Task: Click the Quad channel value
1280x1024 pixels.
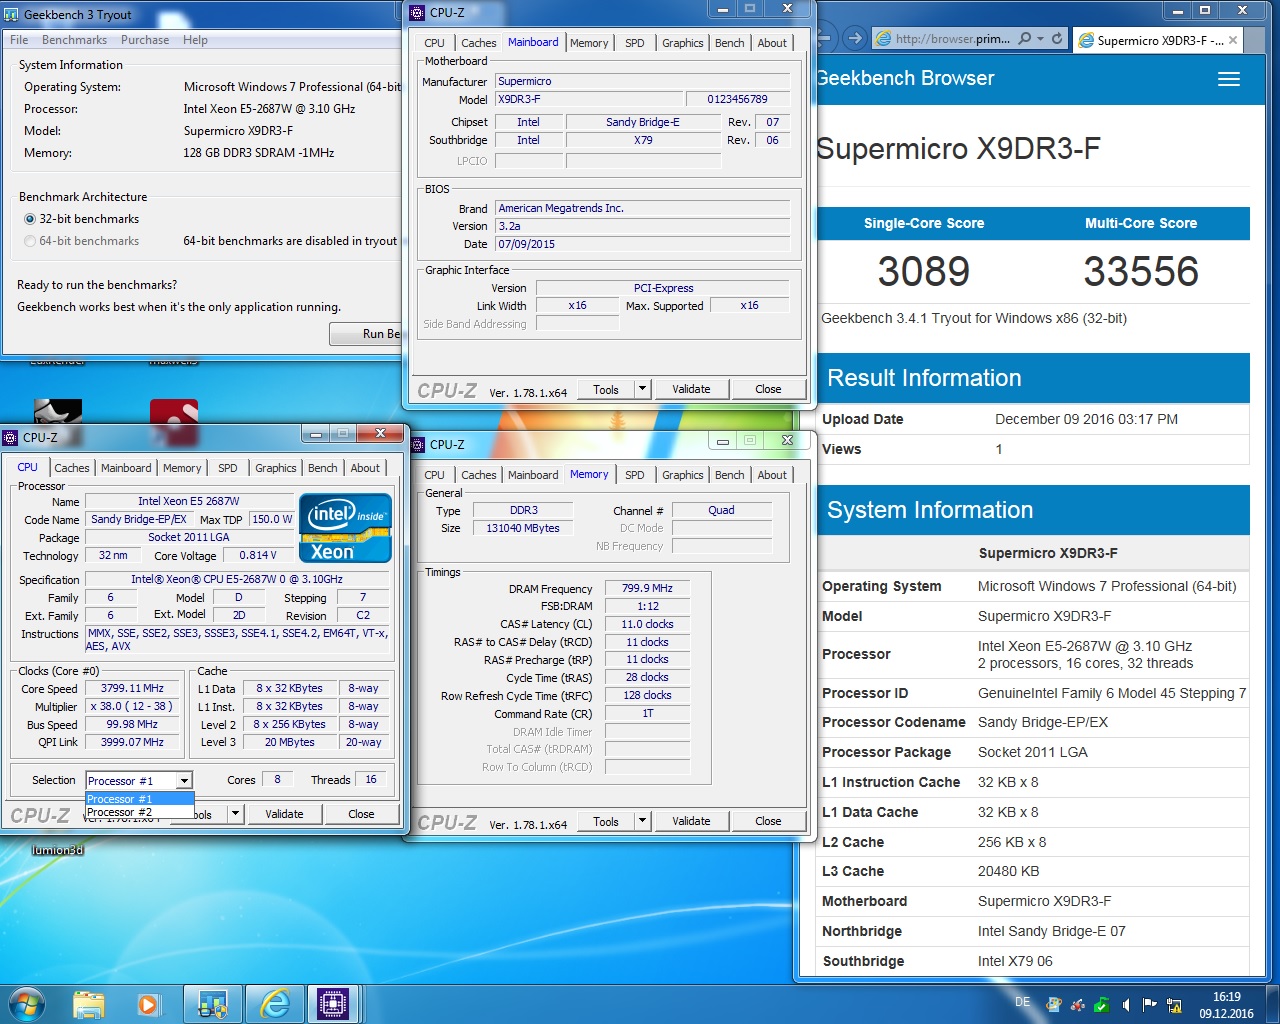Action: point(721,510)
